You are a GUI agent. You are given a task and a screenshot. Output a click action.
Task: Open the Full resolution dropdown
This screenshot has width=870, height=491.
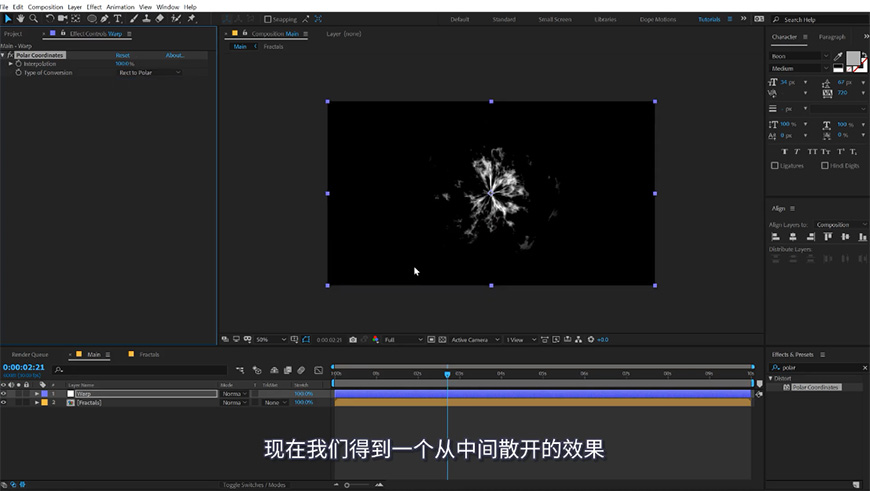pos(403,340)
